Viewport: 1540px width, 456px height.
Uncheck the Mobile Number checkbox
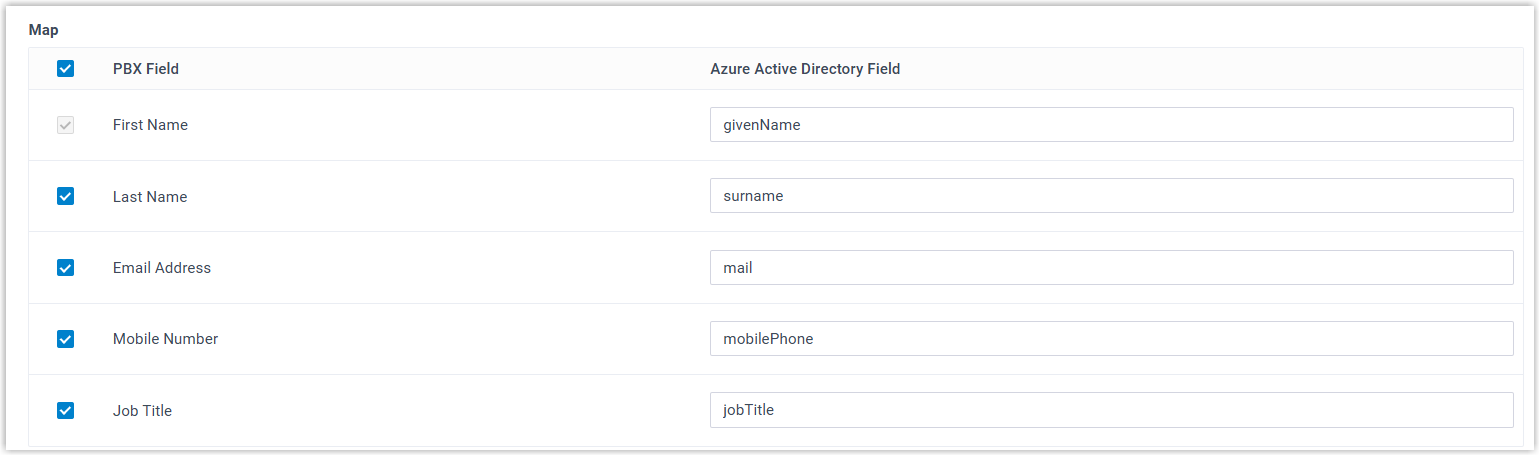65,339
